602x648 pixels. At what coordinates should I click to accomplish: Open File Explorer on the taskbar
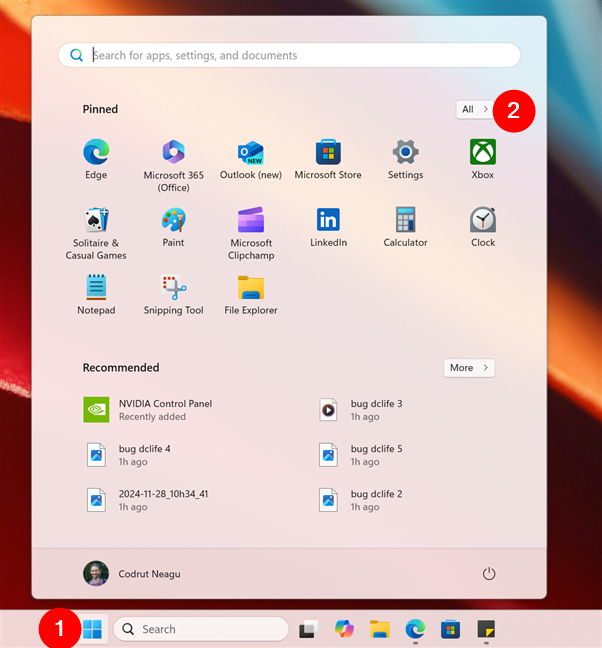379,629
